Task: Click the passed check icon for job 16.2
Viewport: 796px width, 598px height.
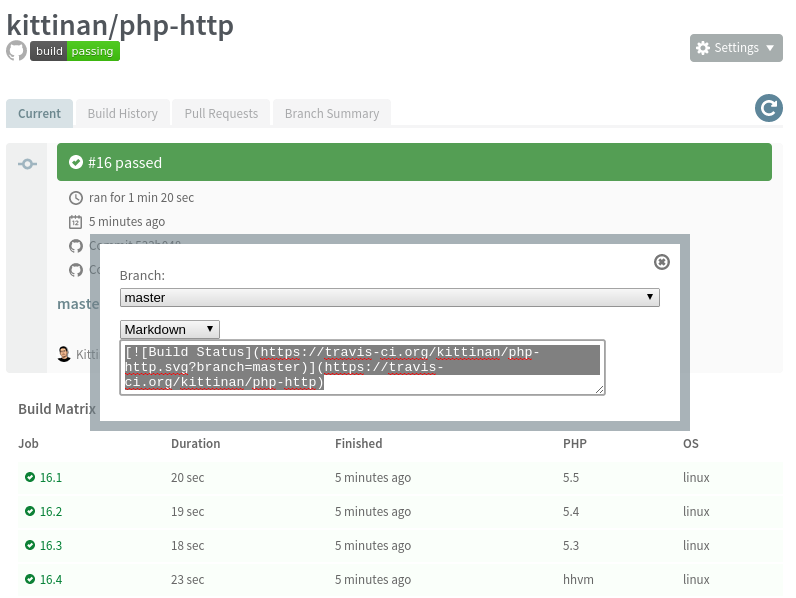Action: [x=30, y=511]
